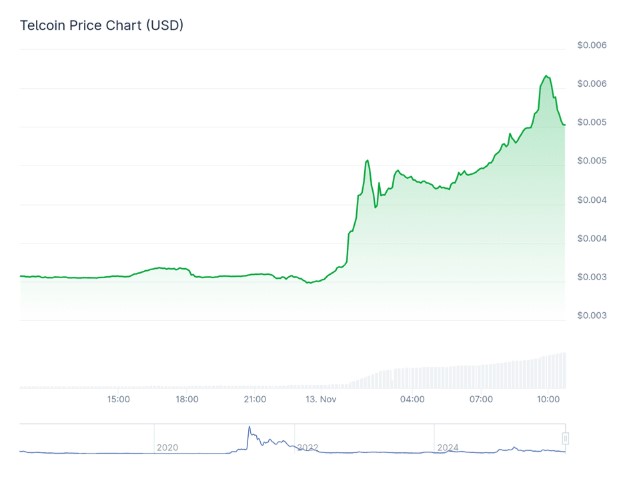Jump to 2020 in the navigator timeline
The width and height of the screenshot is (631, 477).
167,448
